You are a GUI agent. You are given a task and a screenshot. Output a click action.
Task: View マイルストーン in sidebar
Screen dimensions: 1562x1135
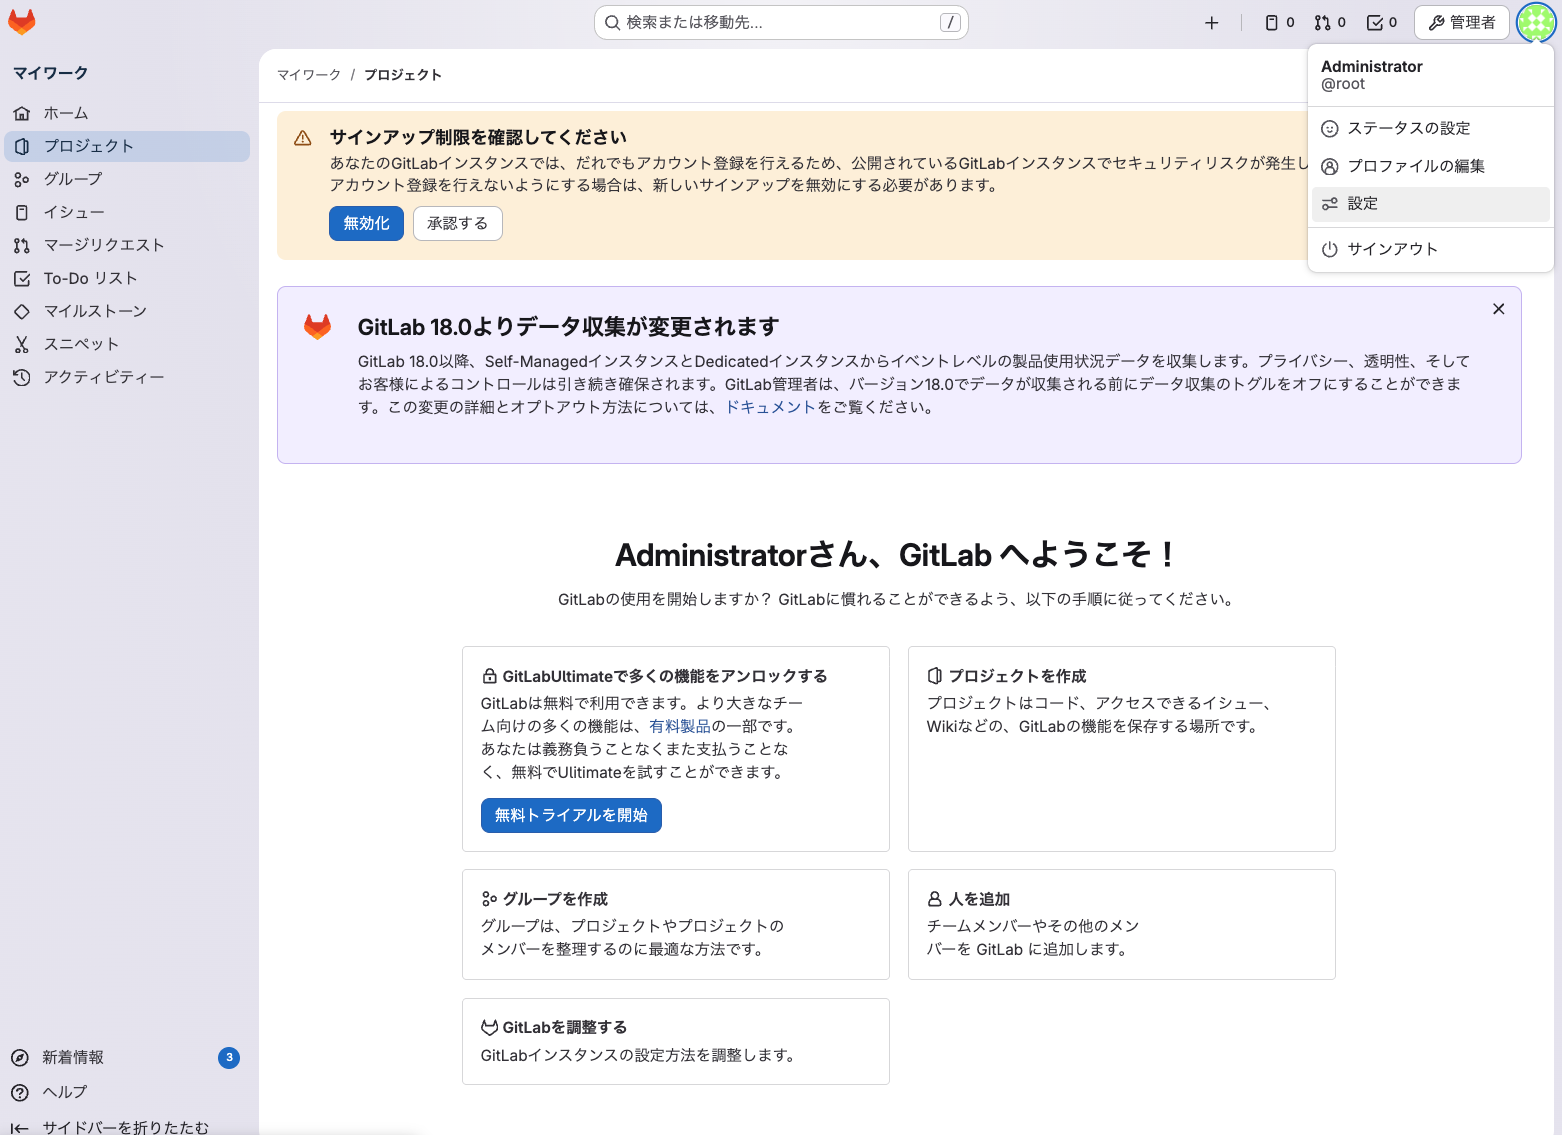[96, 311]
